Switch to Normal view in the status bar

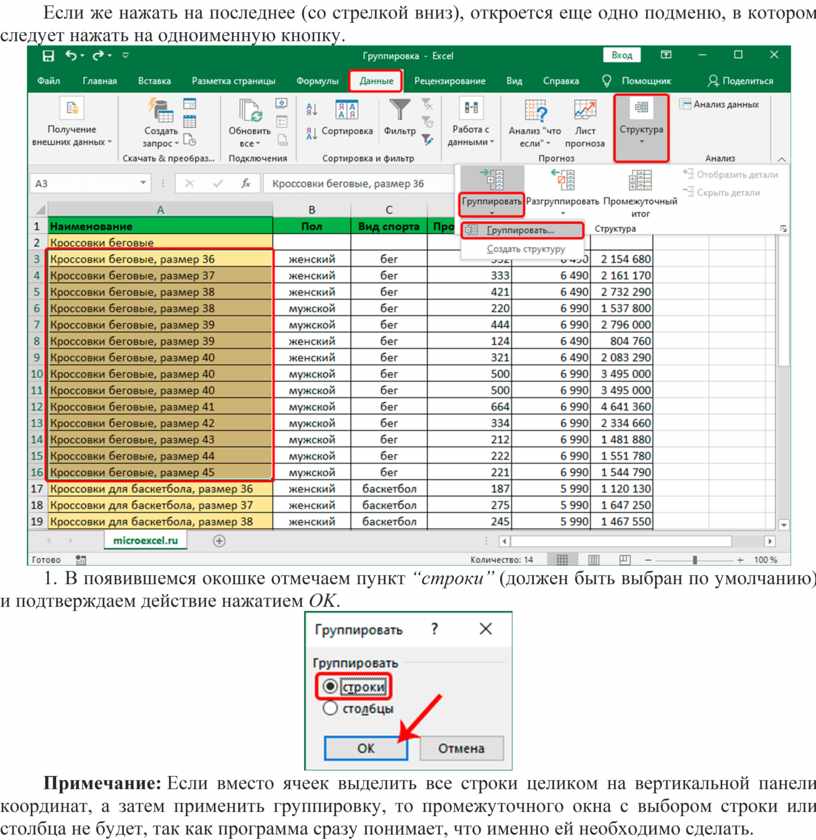(562, 560)
